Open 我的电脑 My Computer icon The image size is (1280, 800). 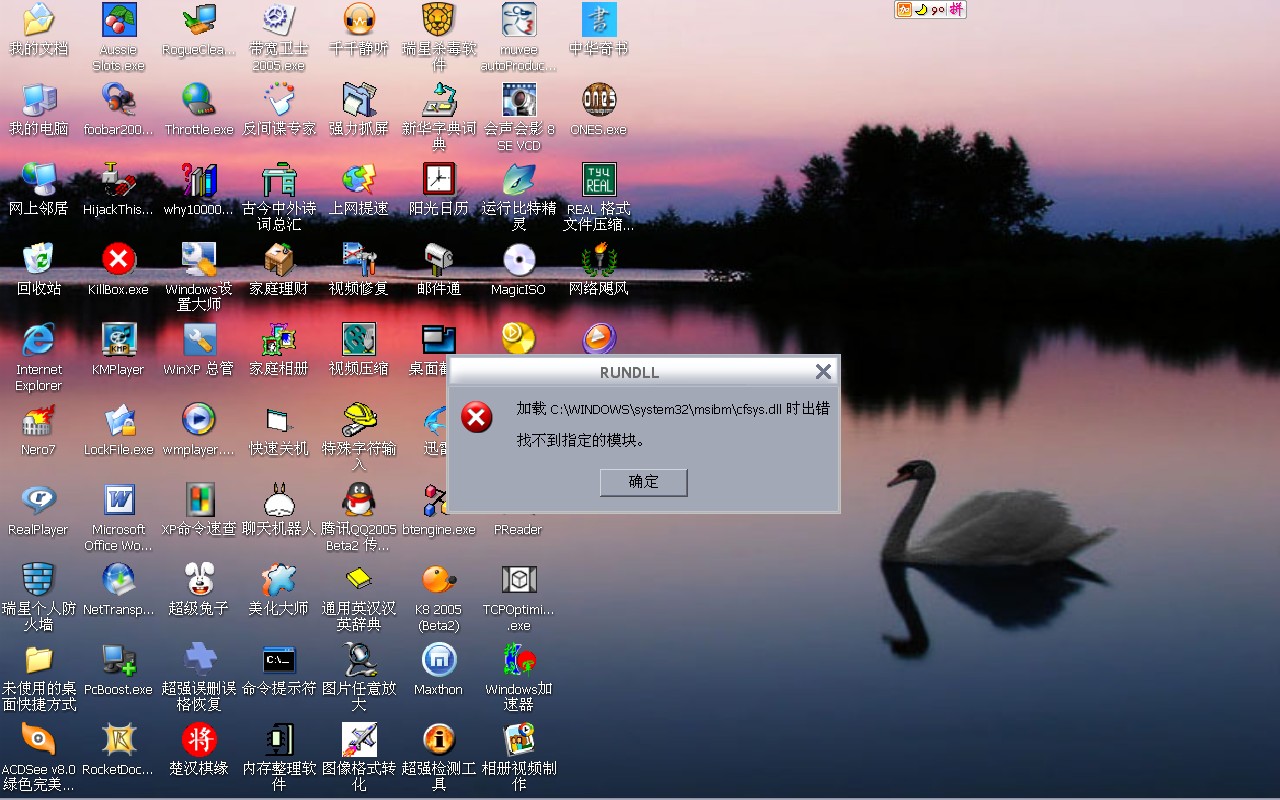coord(38,101)
